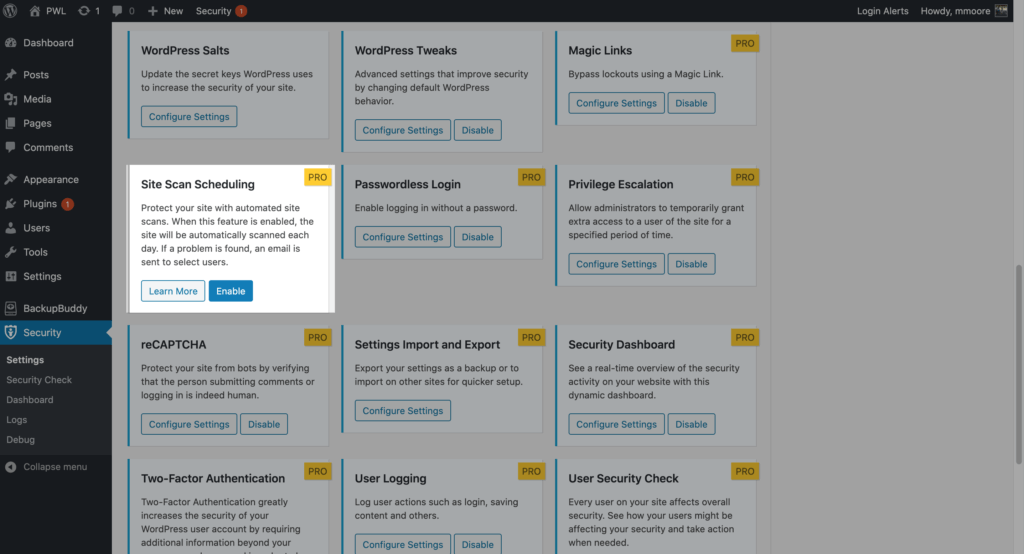Click the Pages icon in sidebar
This screenshot has width=1024, height=554.
(10, 123)
